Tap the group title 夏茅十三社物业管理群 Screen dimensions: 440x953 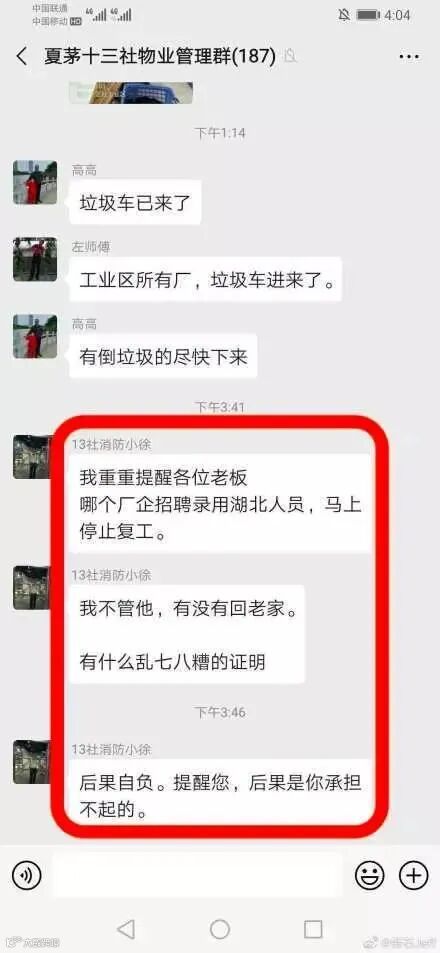[160, 57]
